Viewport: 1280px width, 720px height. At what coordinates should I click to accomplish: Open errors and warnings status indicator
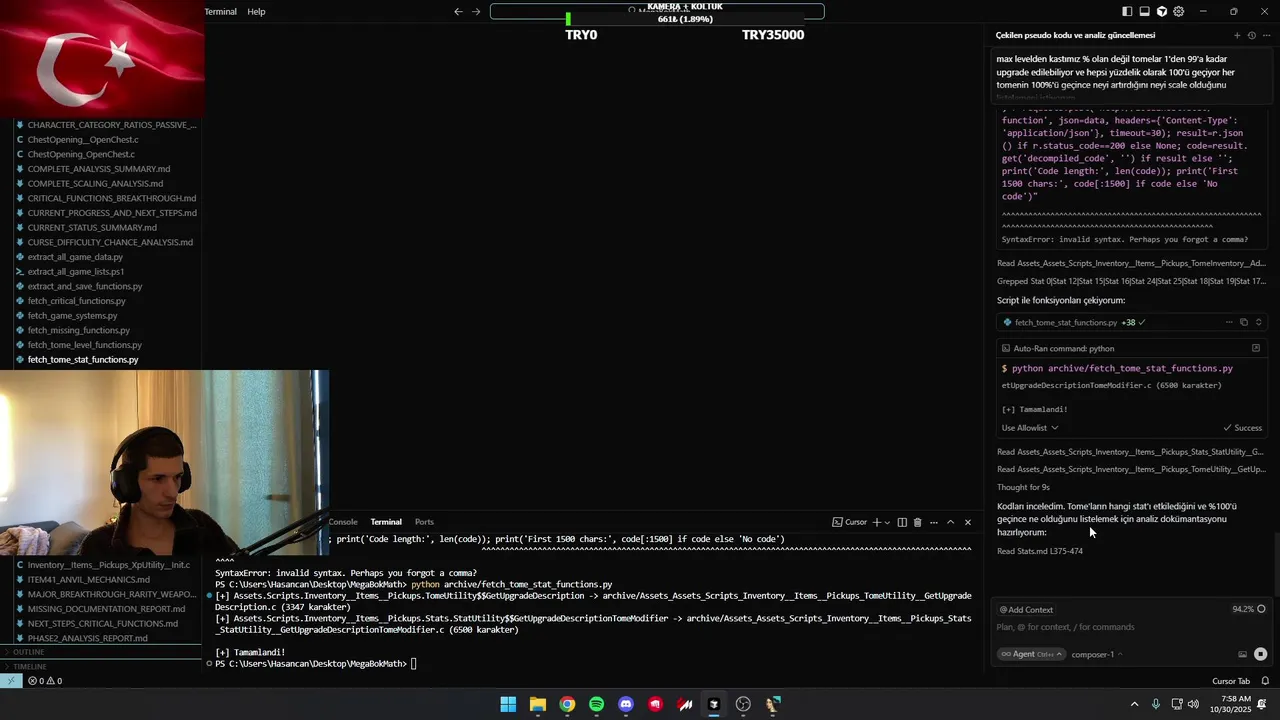point(45,681)
